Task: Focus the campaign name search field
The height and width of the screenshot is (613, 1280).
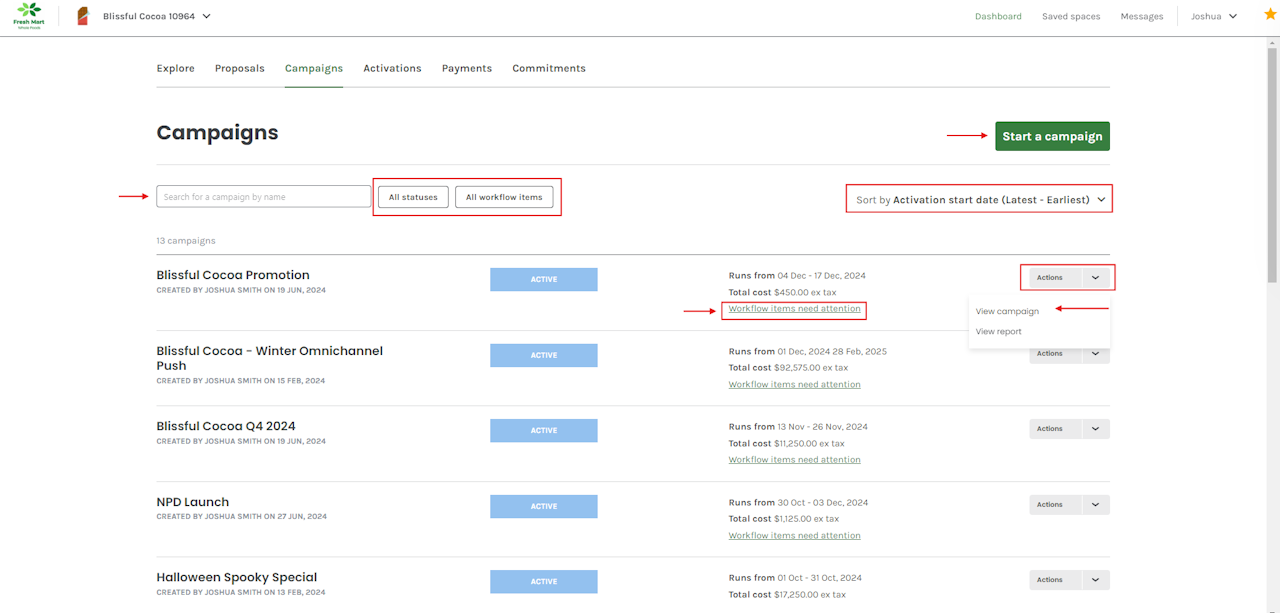Action: 264,197
